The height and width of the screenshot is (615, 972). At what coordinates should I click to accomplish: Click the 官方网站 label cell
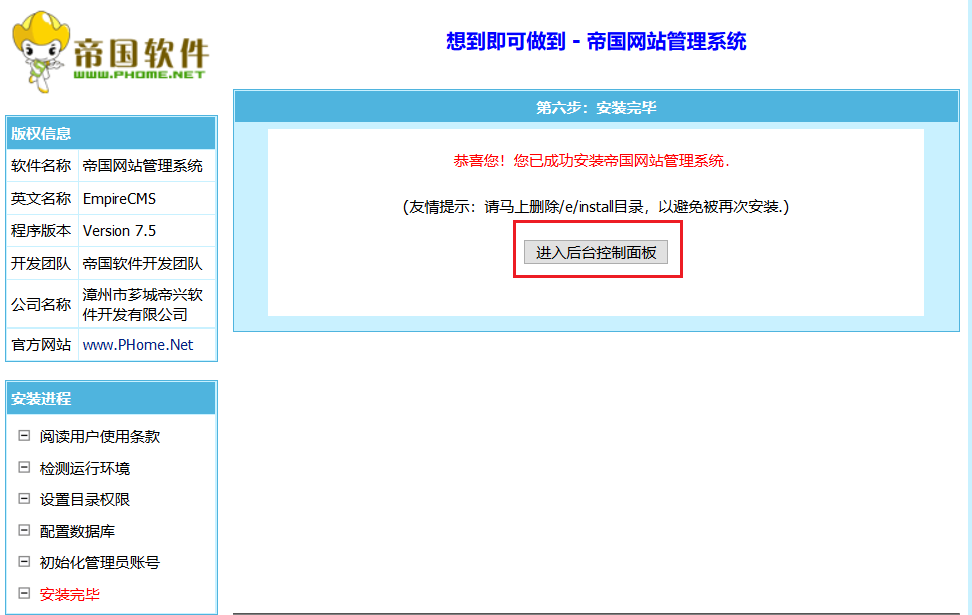pos(42,345)
